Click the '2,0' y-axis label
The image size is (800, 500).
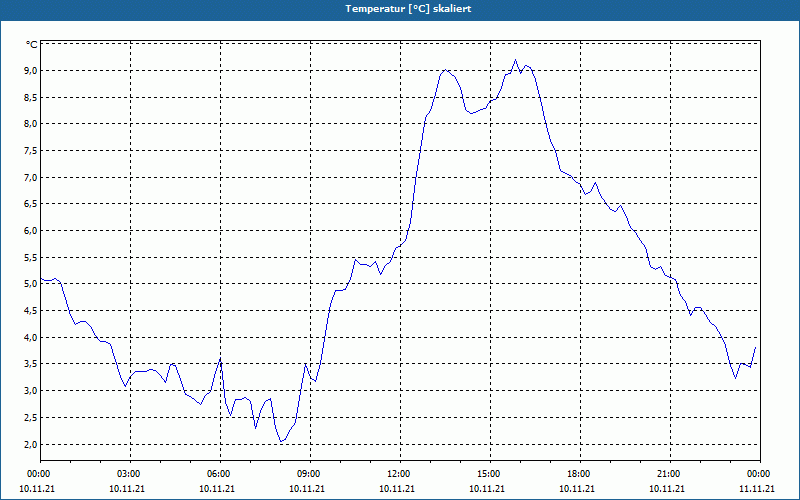(31, 444)
